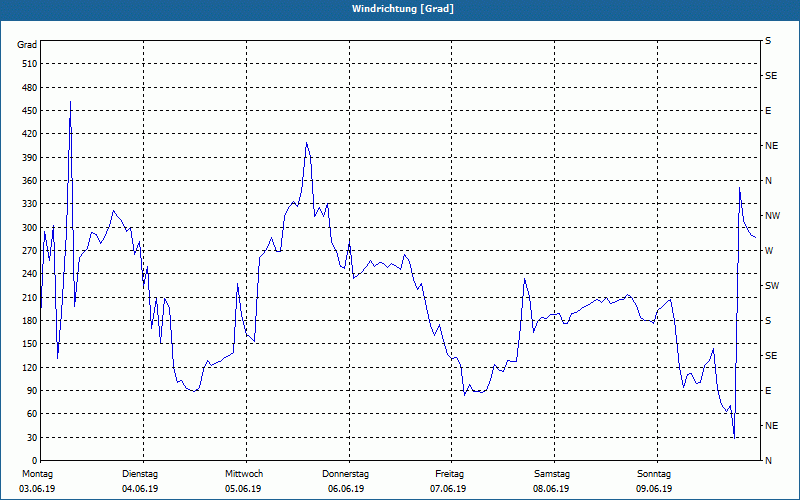Select the 'Dienstag' day label
Screen dimensions: 800x500
coord(140,474)
